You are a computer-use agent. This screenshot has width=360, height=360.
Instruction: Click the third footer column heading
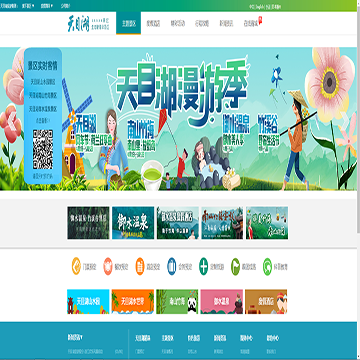(x=194, y=338)
